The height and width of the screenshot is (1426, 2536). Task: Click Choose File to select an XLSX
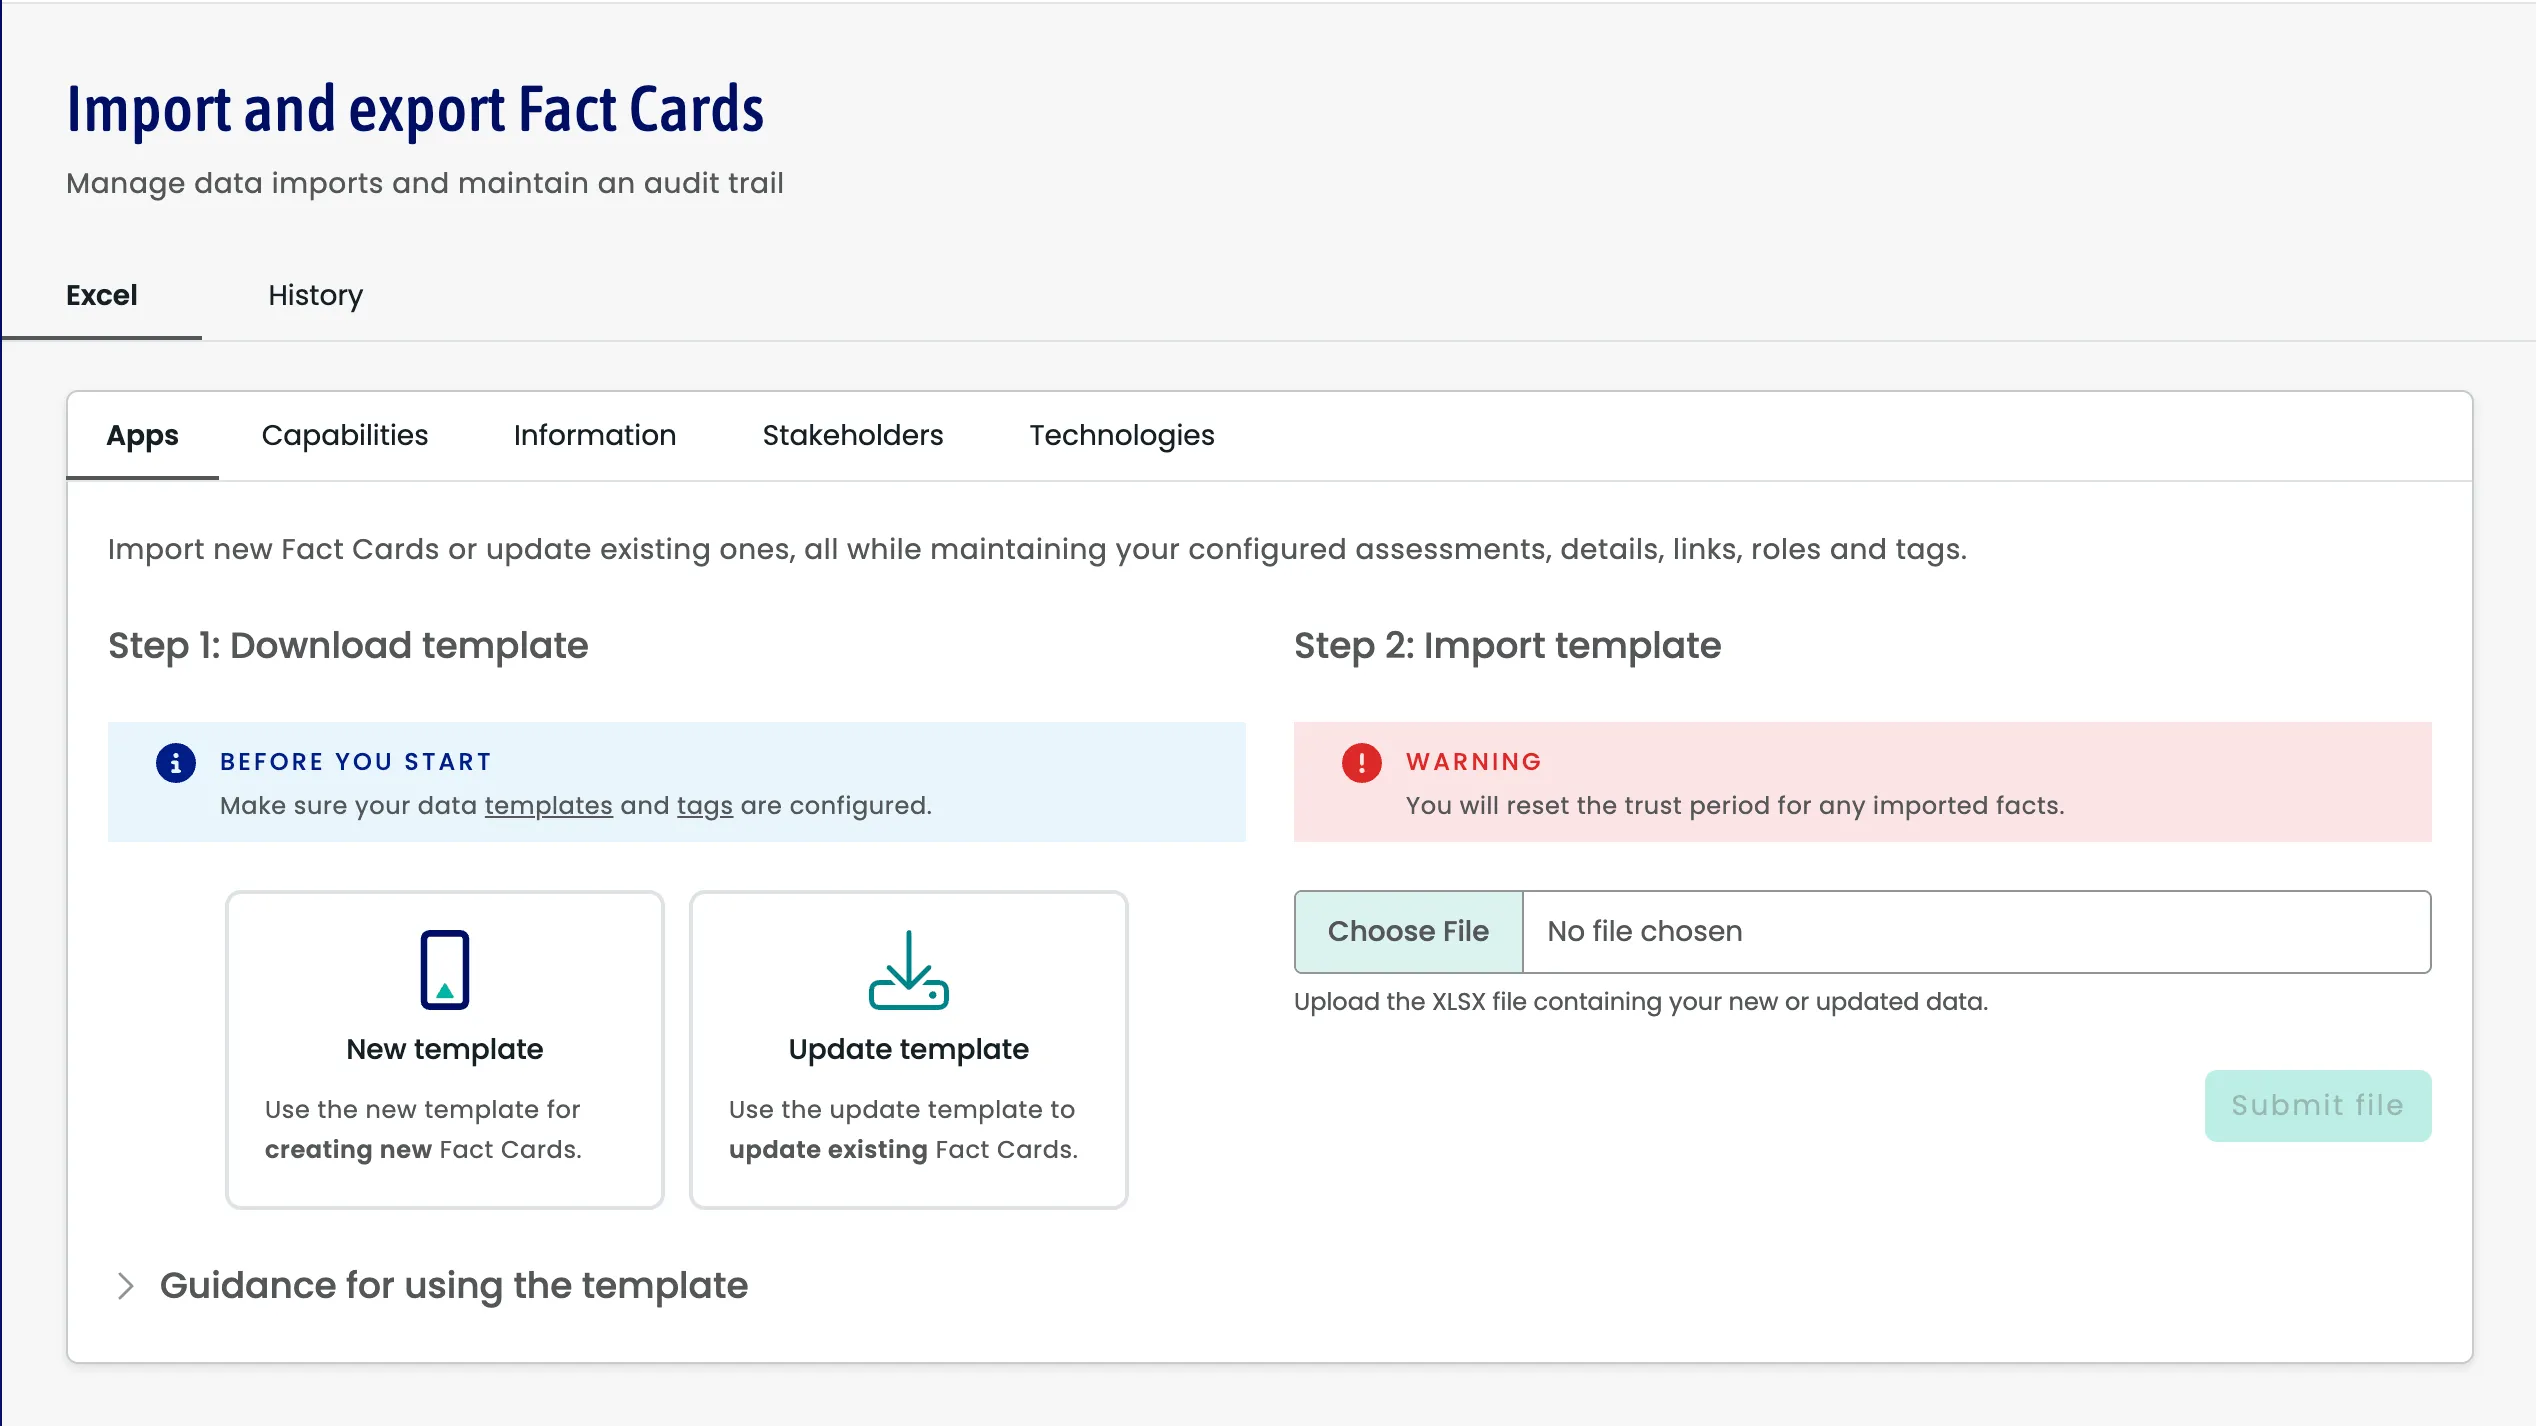pos(1407,931)
